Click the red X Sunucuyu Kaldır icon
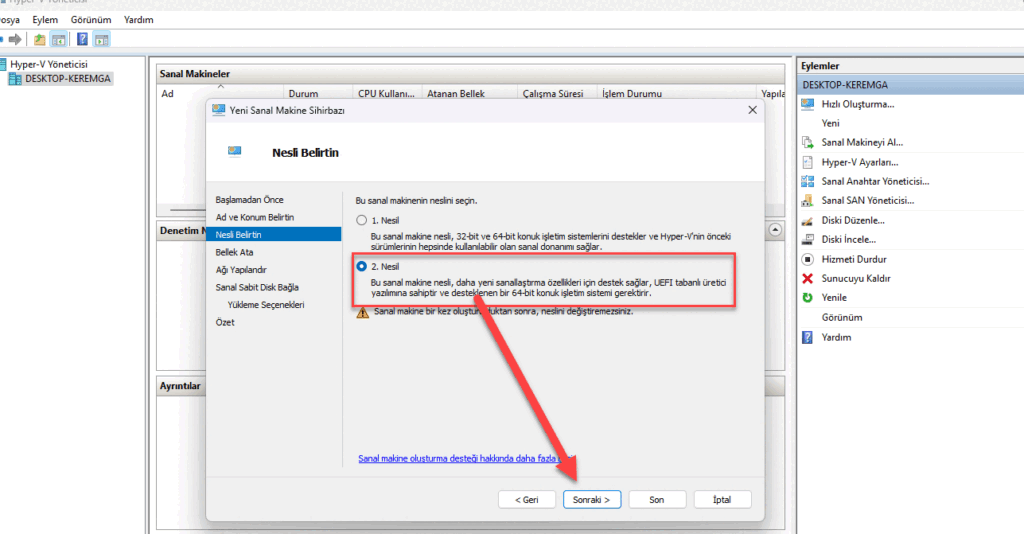 coord(808,278)
